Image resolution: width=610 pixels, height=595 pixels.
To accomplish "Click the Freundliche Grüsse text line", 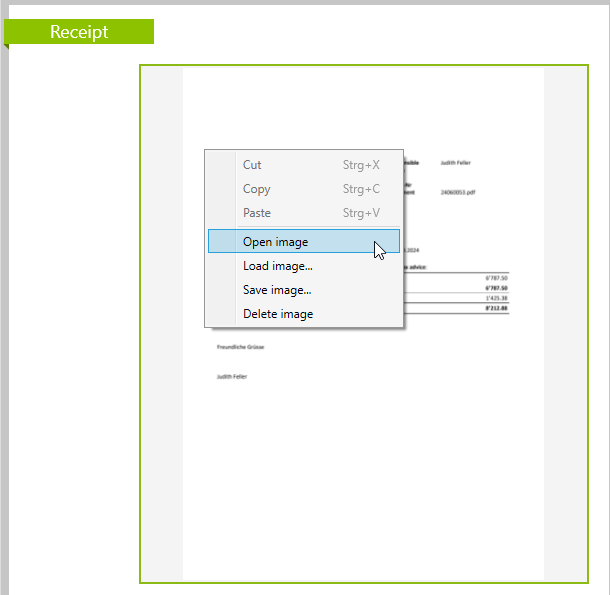I will click(240, 347).
